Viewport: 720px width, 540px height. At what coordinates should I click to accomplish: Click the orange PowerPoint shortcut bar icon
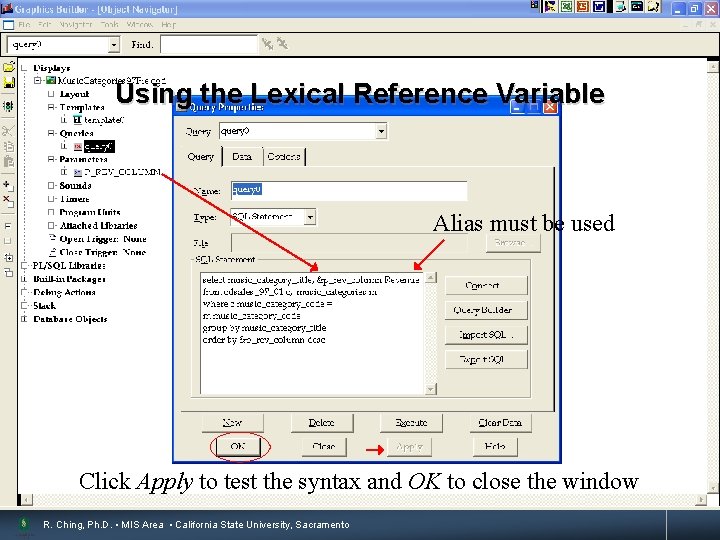(583, 6)
